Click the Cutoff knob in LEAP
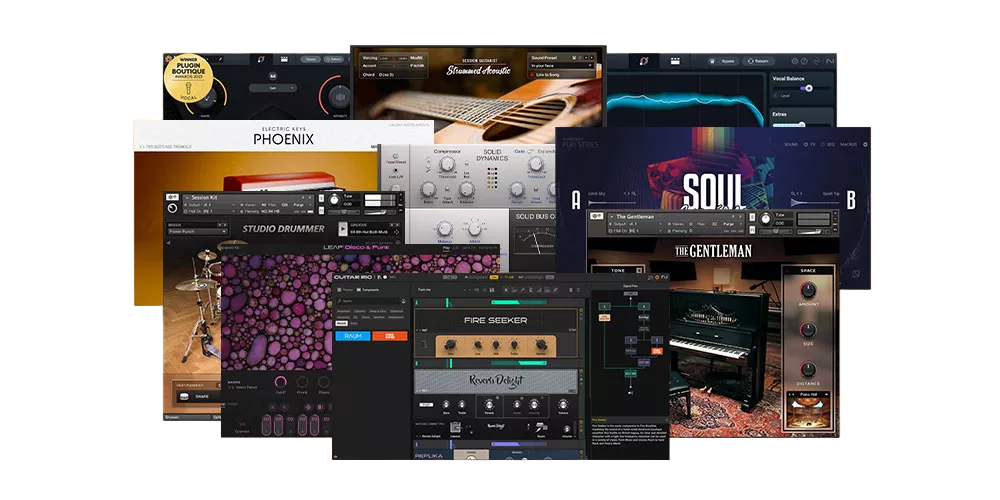 (x=281, y=383)
